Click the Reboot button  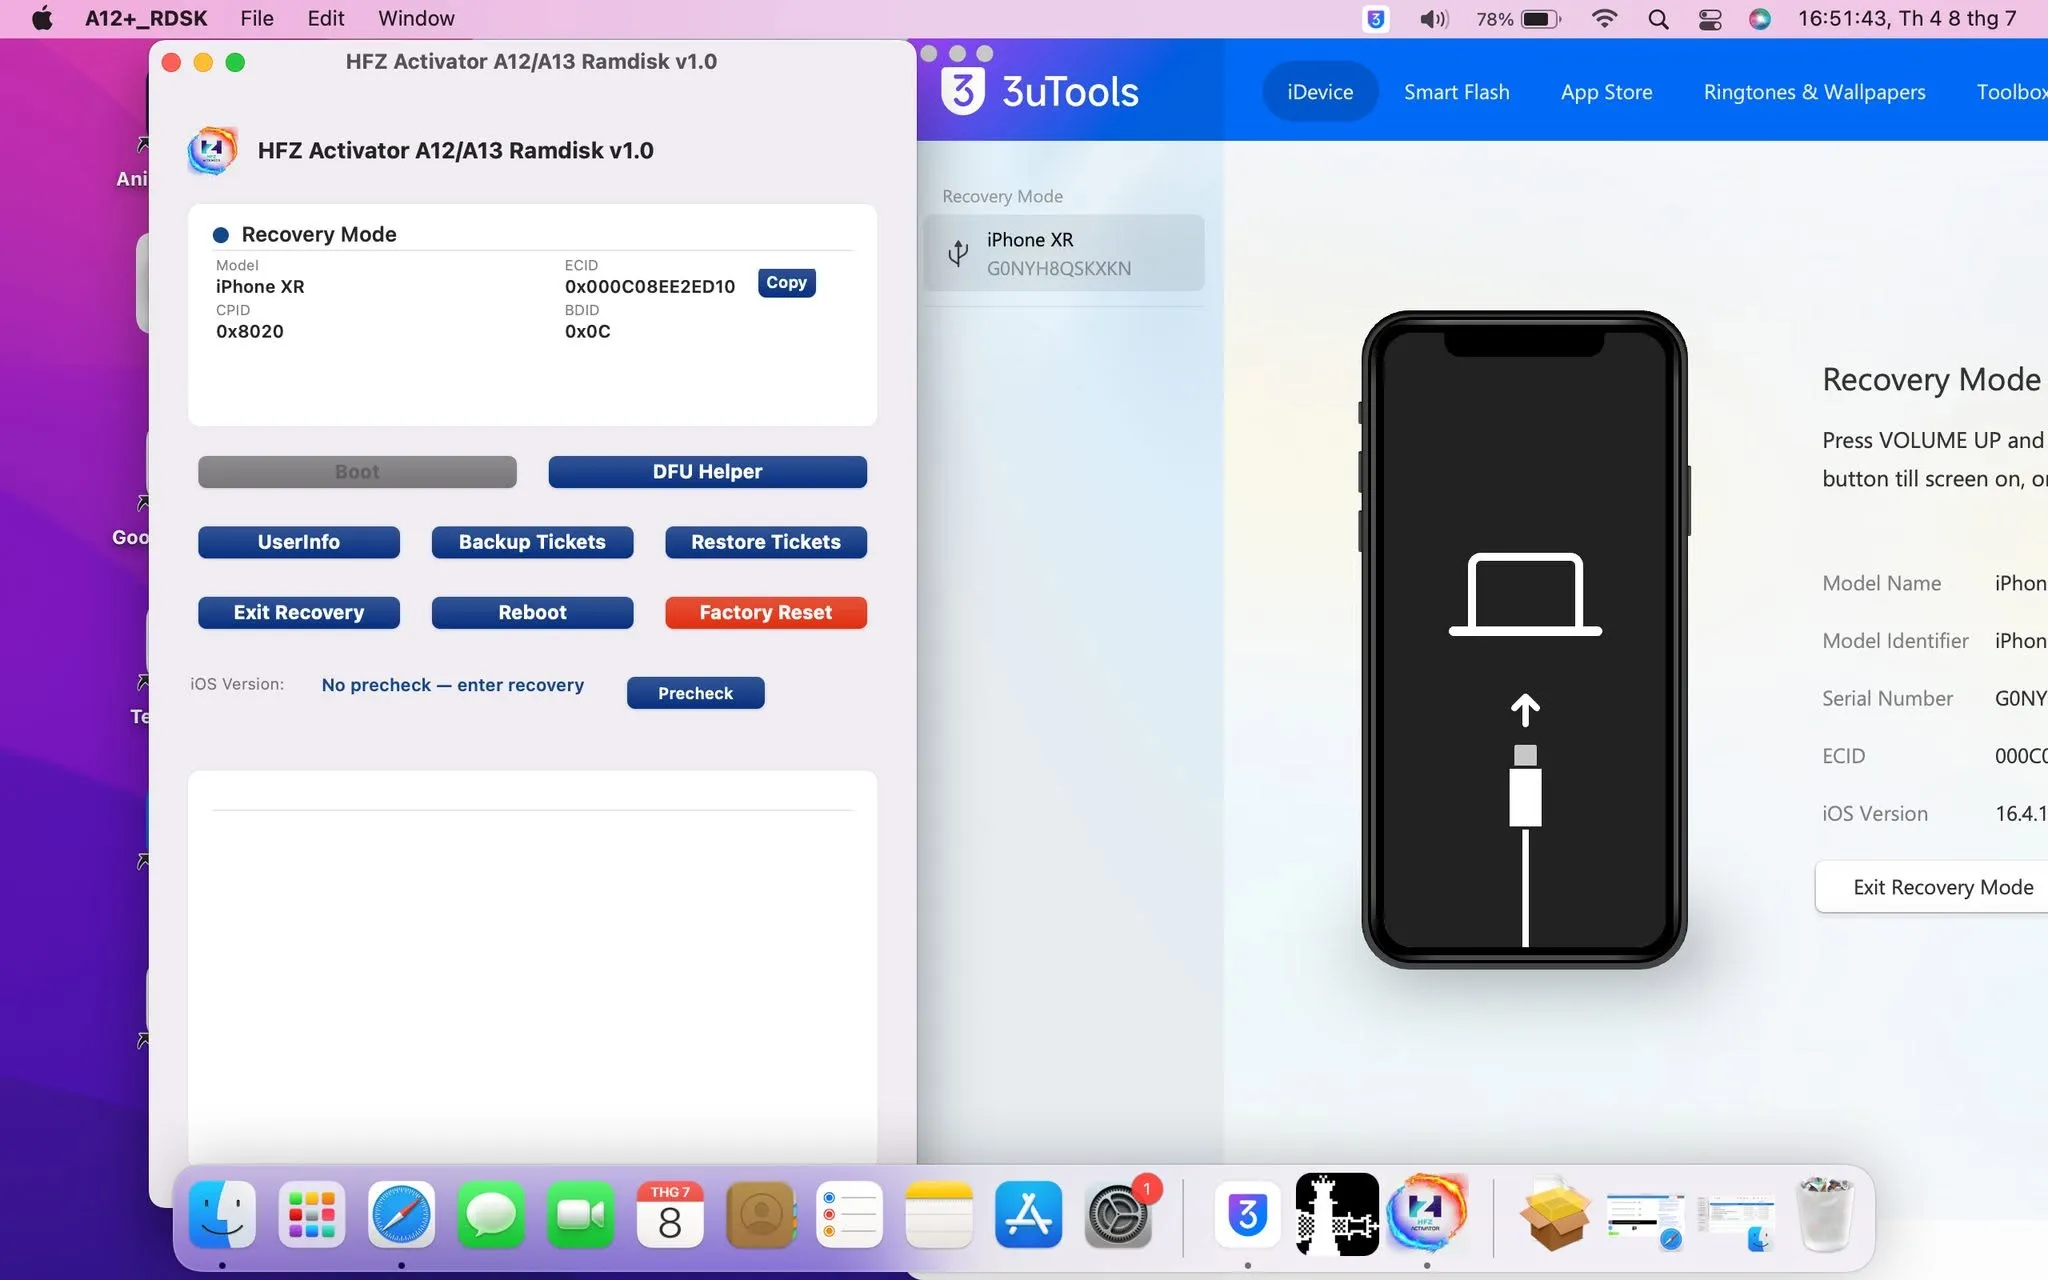point(532,612)
